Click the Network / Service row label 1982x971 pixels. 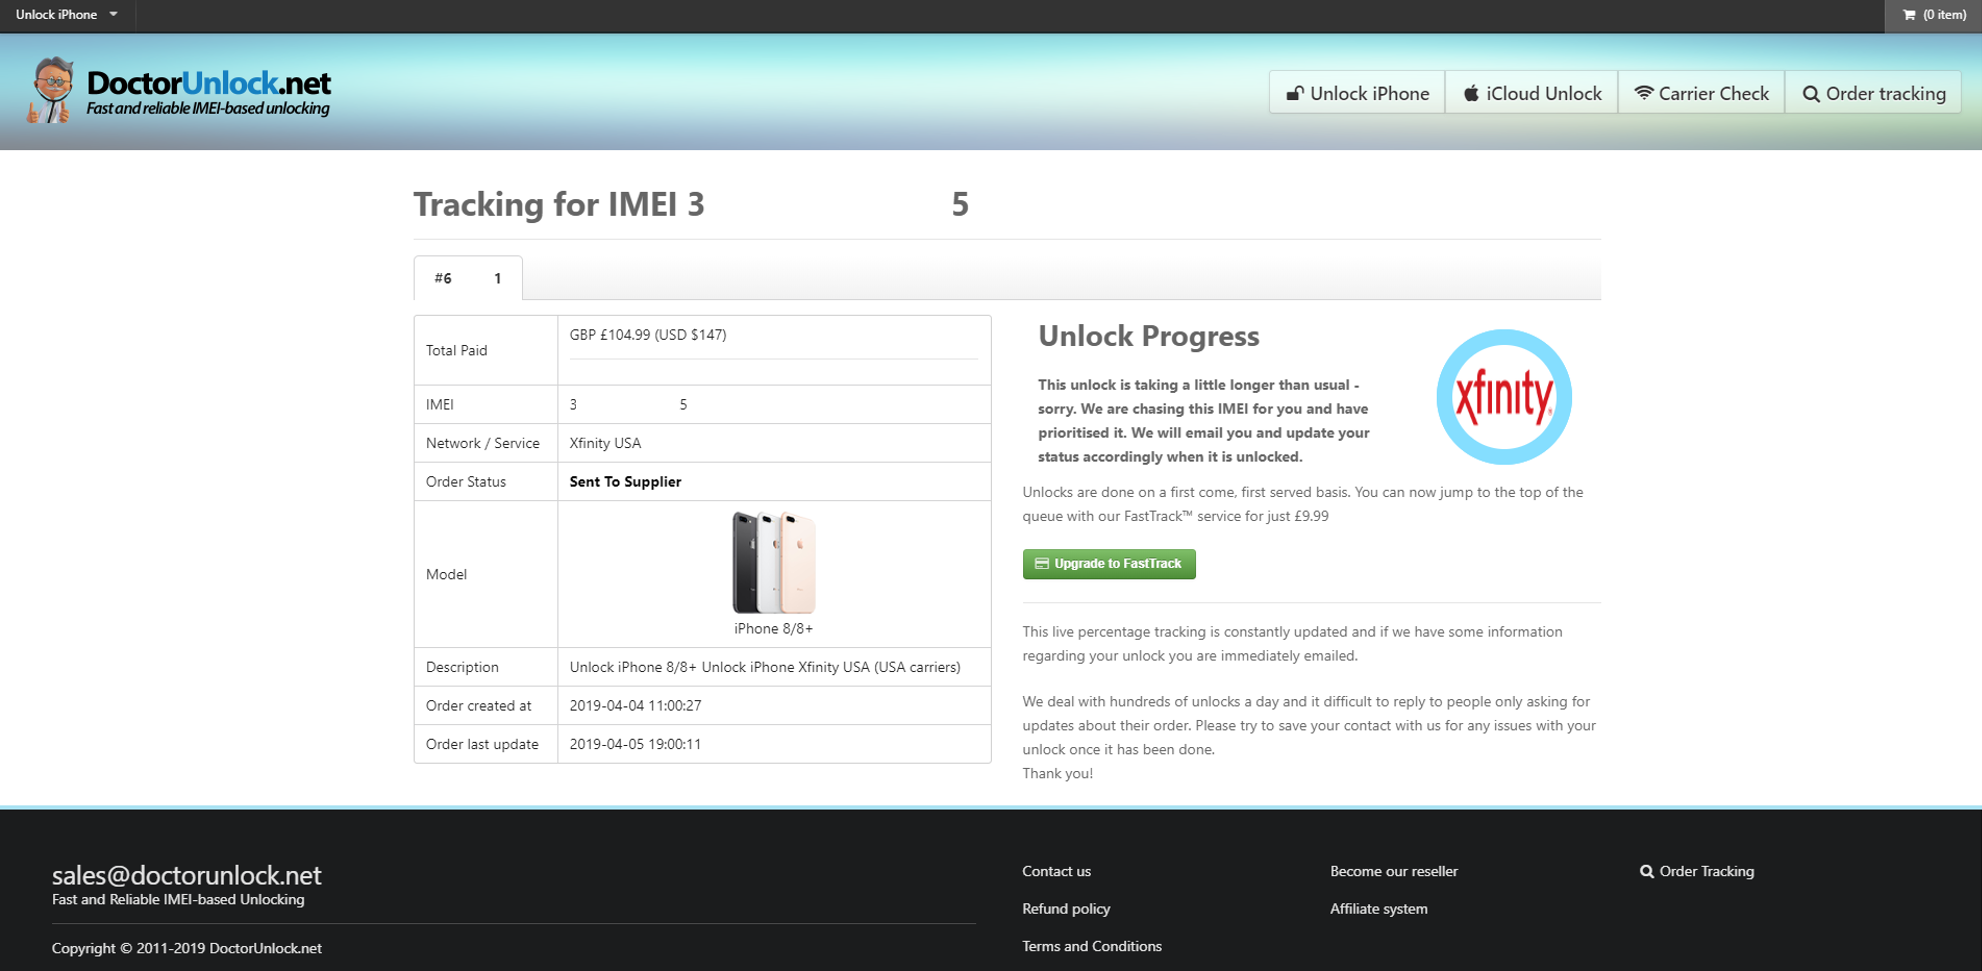pyautogui.click(x=483, y=443)
